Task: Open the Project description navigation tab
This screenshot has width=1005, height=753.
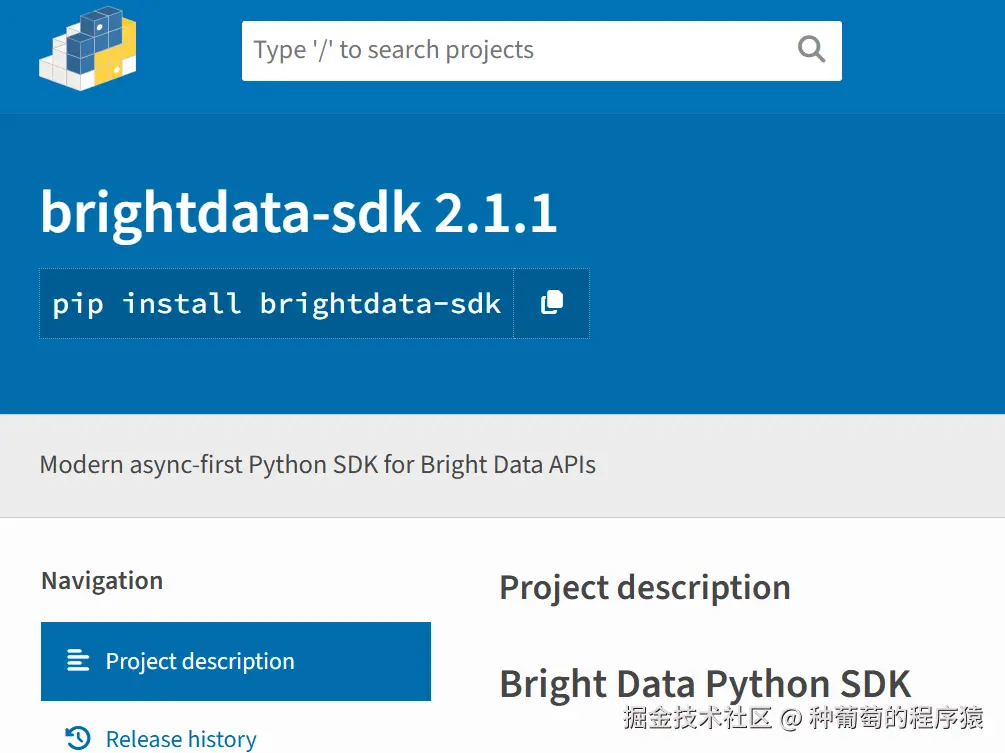Action: [x=236, y=661]
